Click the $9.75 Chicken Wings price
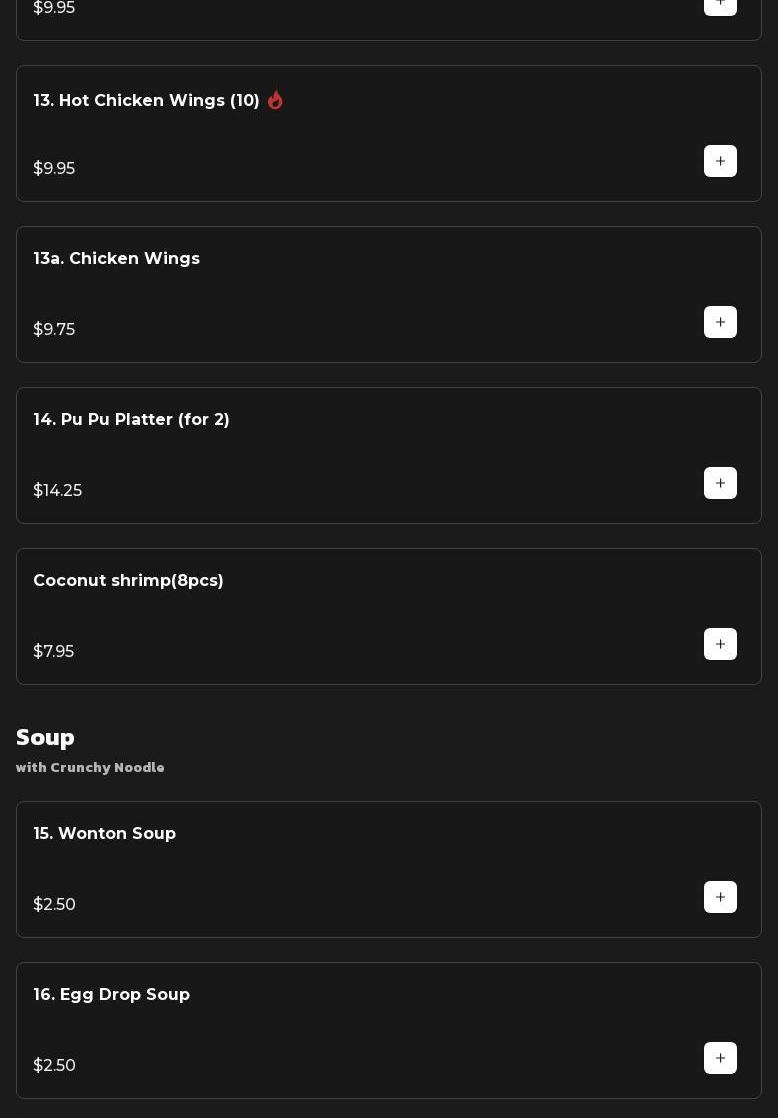The width and height of the screenshot is (778, 1118). pyautogui.click(x=54, y=330)
